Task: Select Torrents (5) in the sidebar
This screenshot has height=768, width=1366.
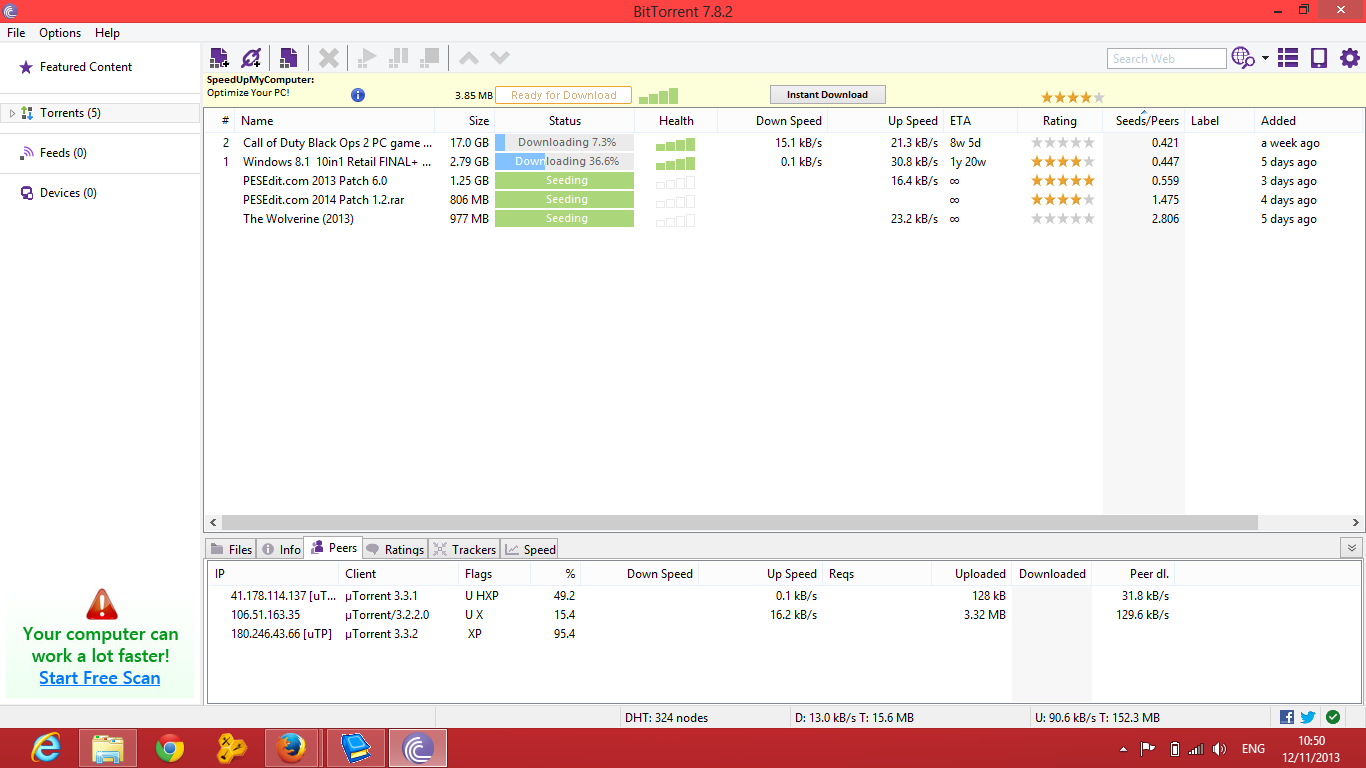Action: coord(70,113)
